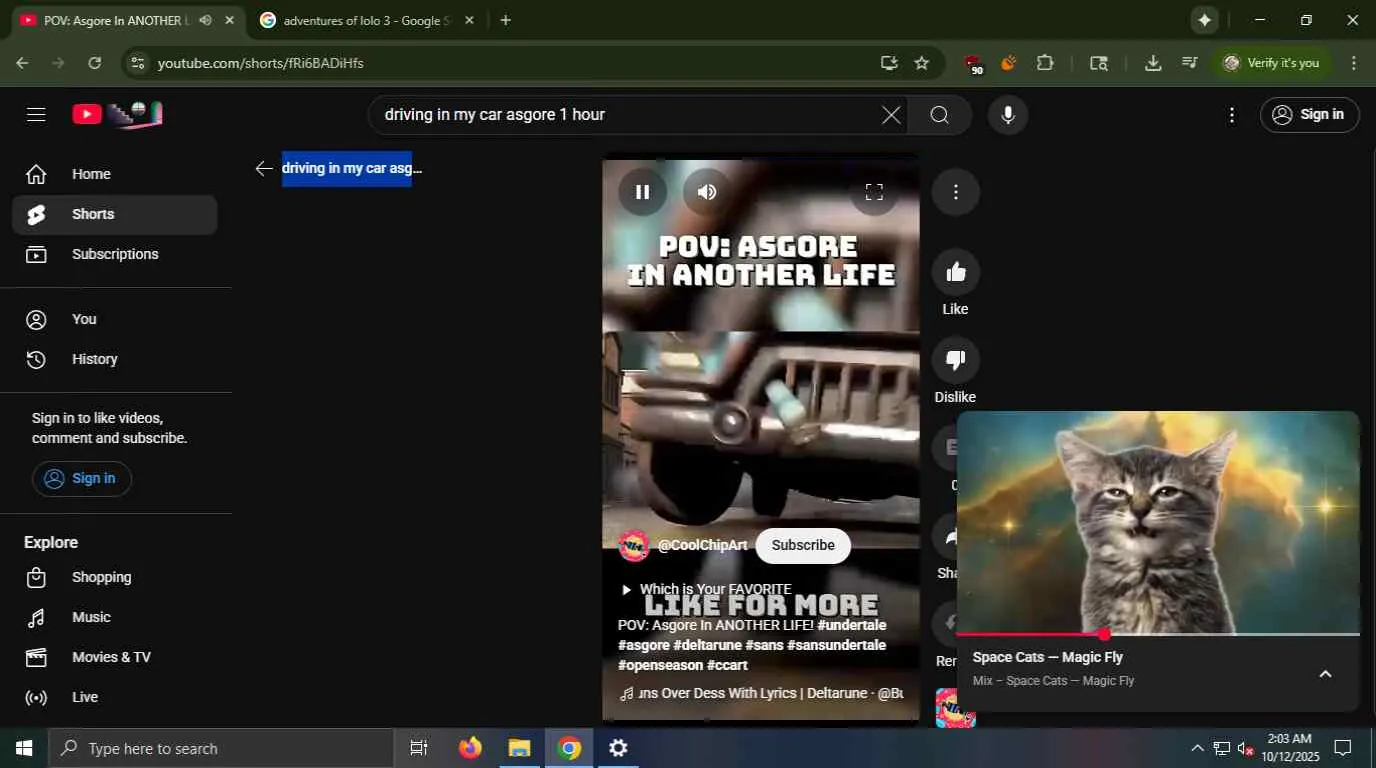
Task: Open Music under Explore
Action: (114, 617)
